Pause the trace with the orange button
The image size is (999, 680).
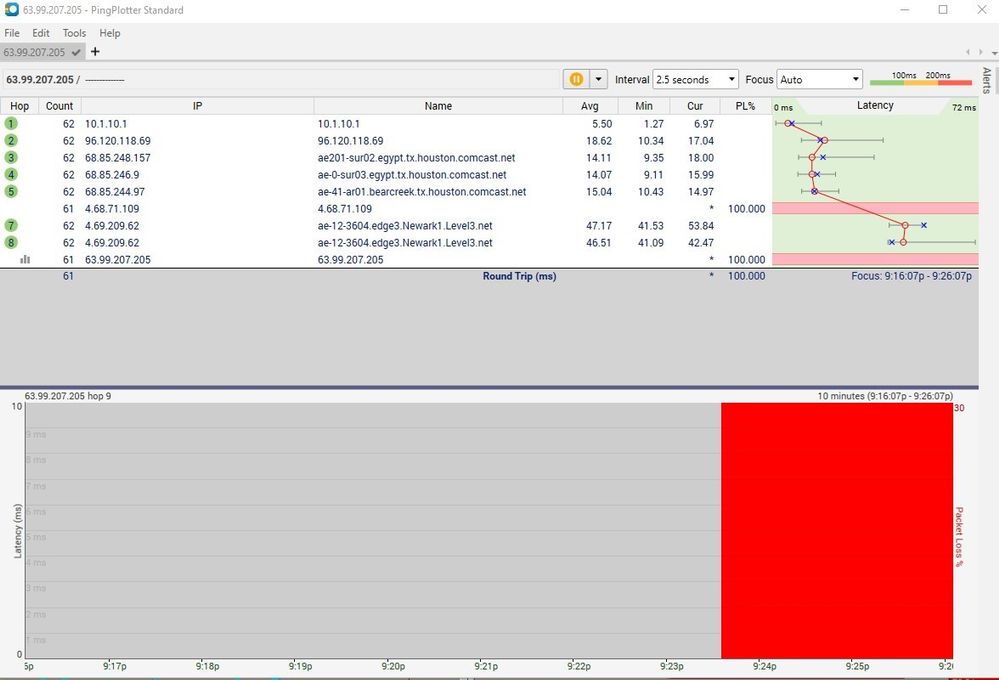coord(577,79)
